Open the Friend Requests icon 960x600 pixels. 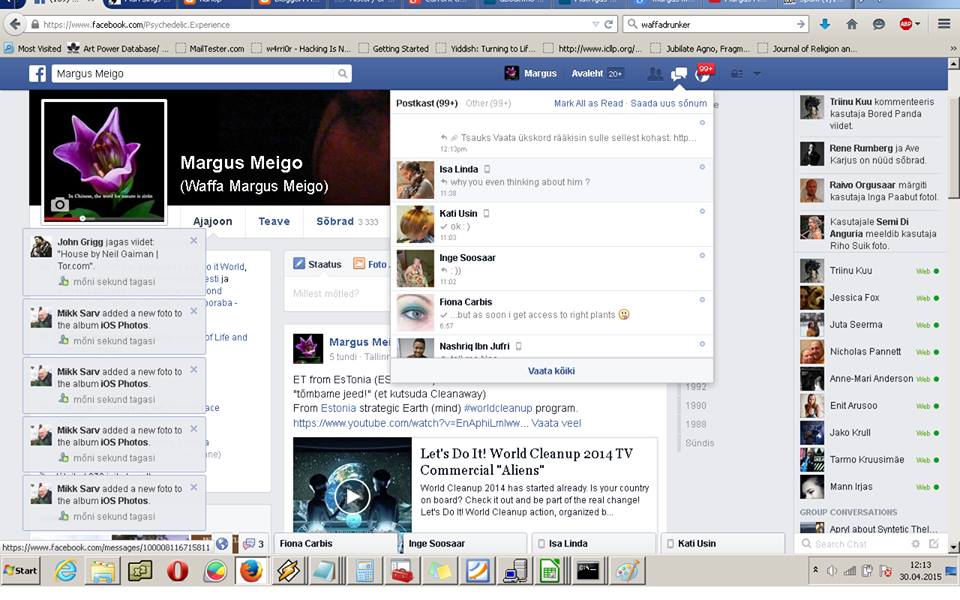pyautogui.click(x=655, y=73)
